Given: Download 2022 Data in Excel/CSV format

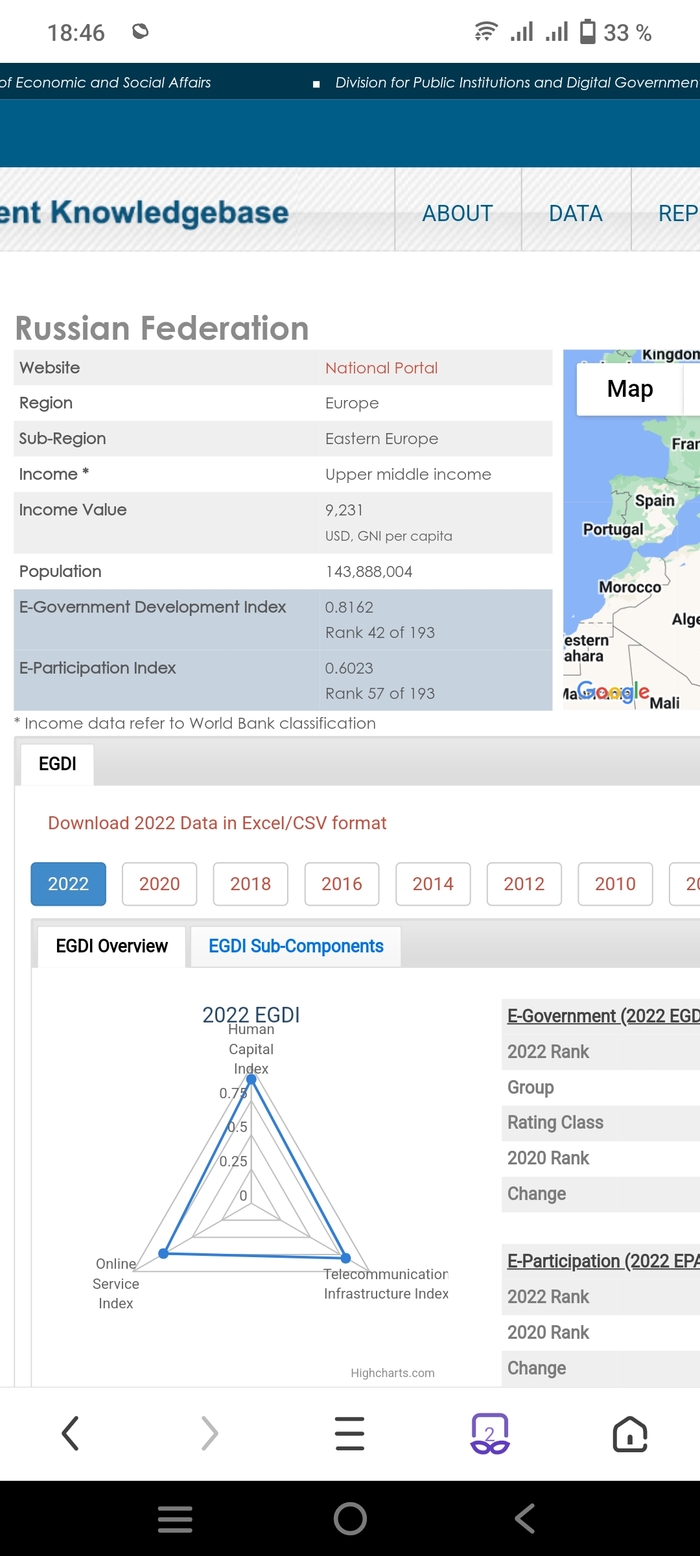Looking at the screenshot, I should tap(217, 823).
